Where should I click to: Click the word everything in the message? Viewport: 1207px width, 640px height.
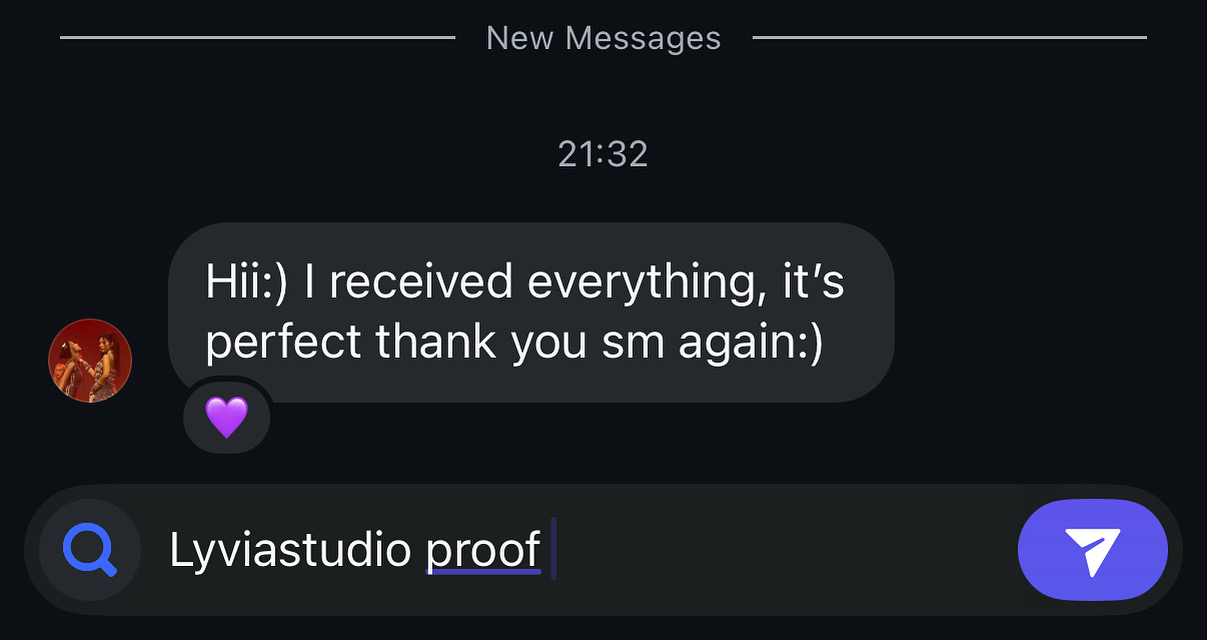pos(639,284)
